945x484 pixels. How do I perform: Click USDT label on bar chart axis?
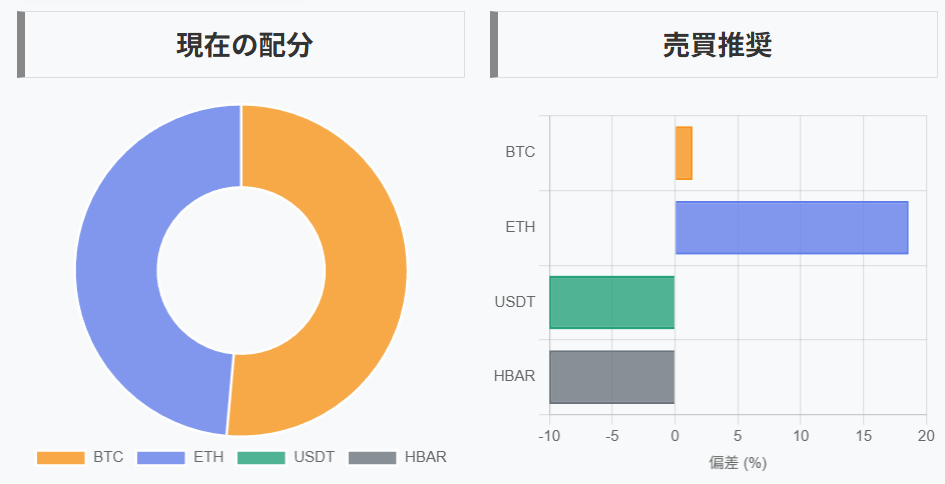(515, 302)
